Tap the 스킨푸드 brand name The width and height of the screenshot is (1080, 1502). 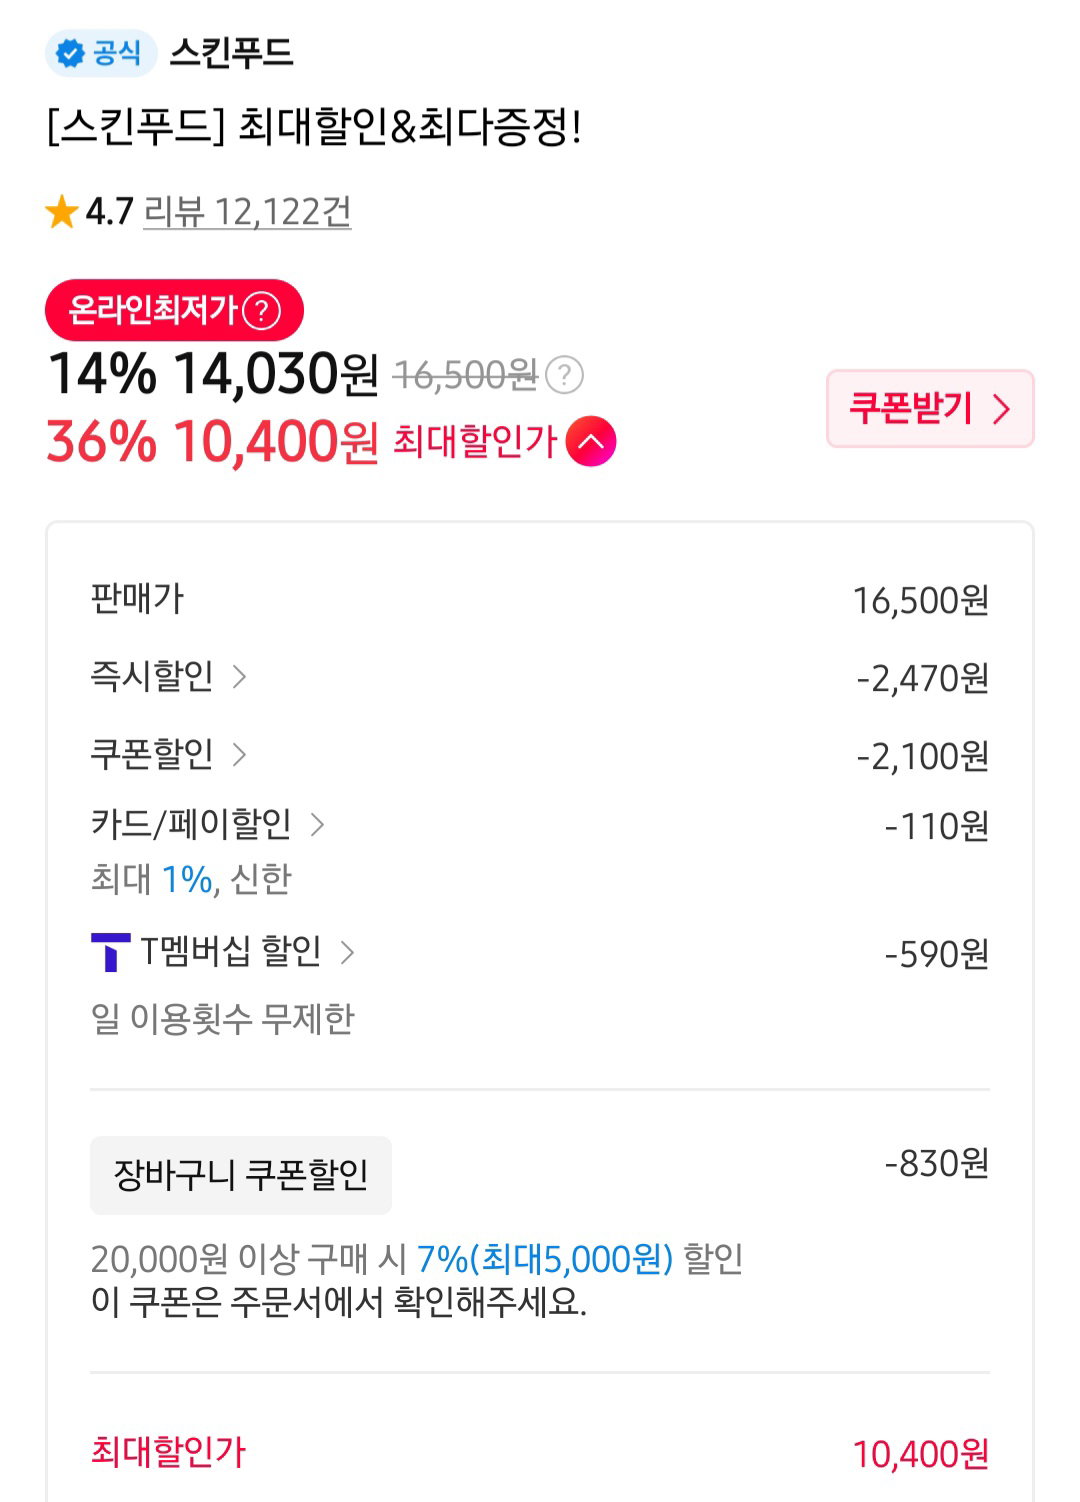231,53
